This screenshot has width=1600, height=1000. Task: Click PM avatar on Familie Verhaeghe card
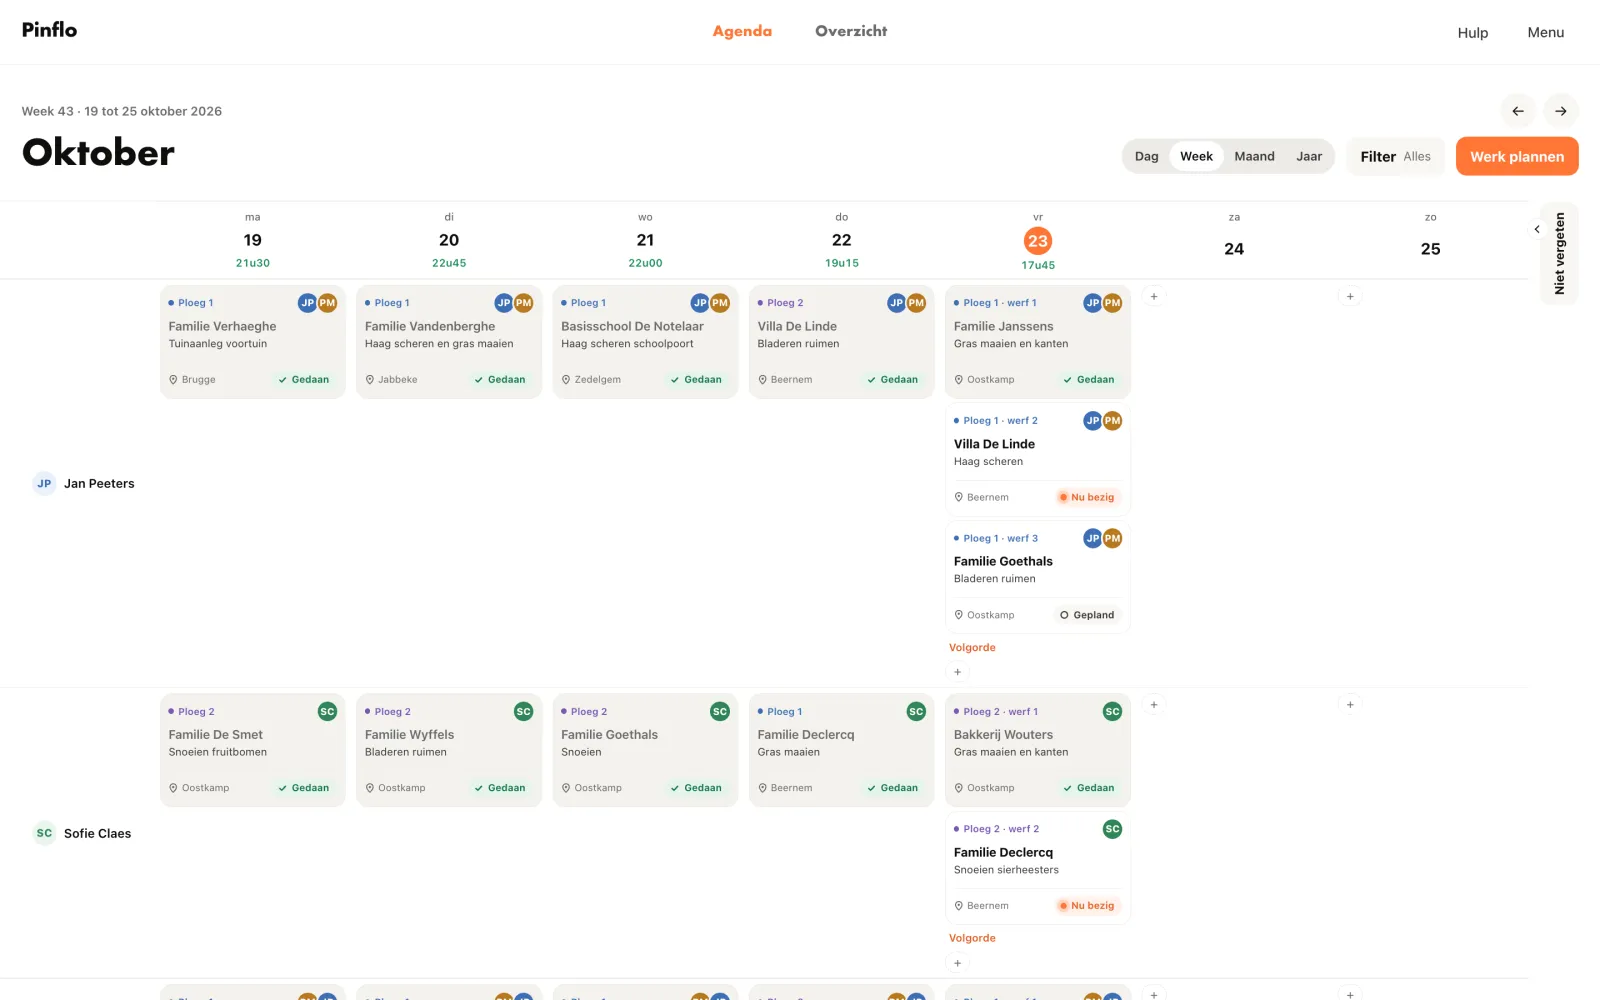[x=327, y=303]
